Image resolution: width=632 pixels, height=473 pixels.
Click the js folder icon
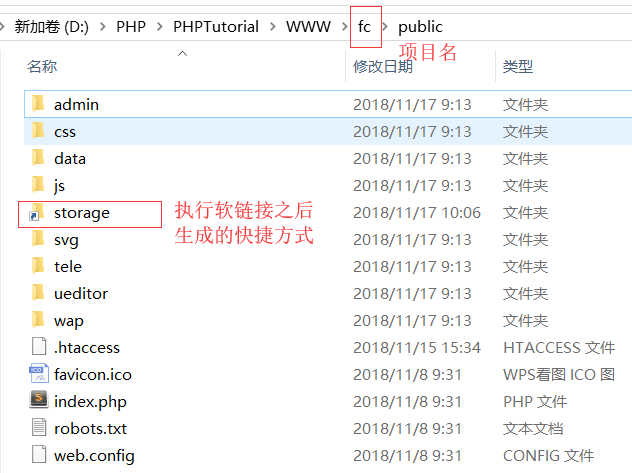[x=38, y=185]
